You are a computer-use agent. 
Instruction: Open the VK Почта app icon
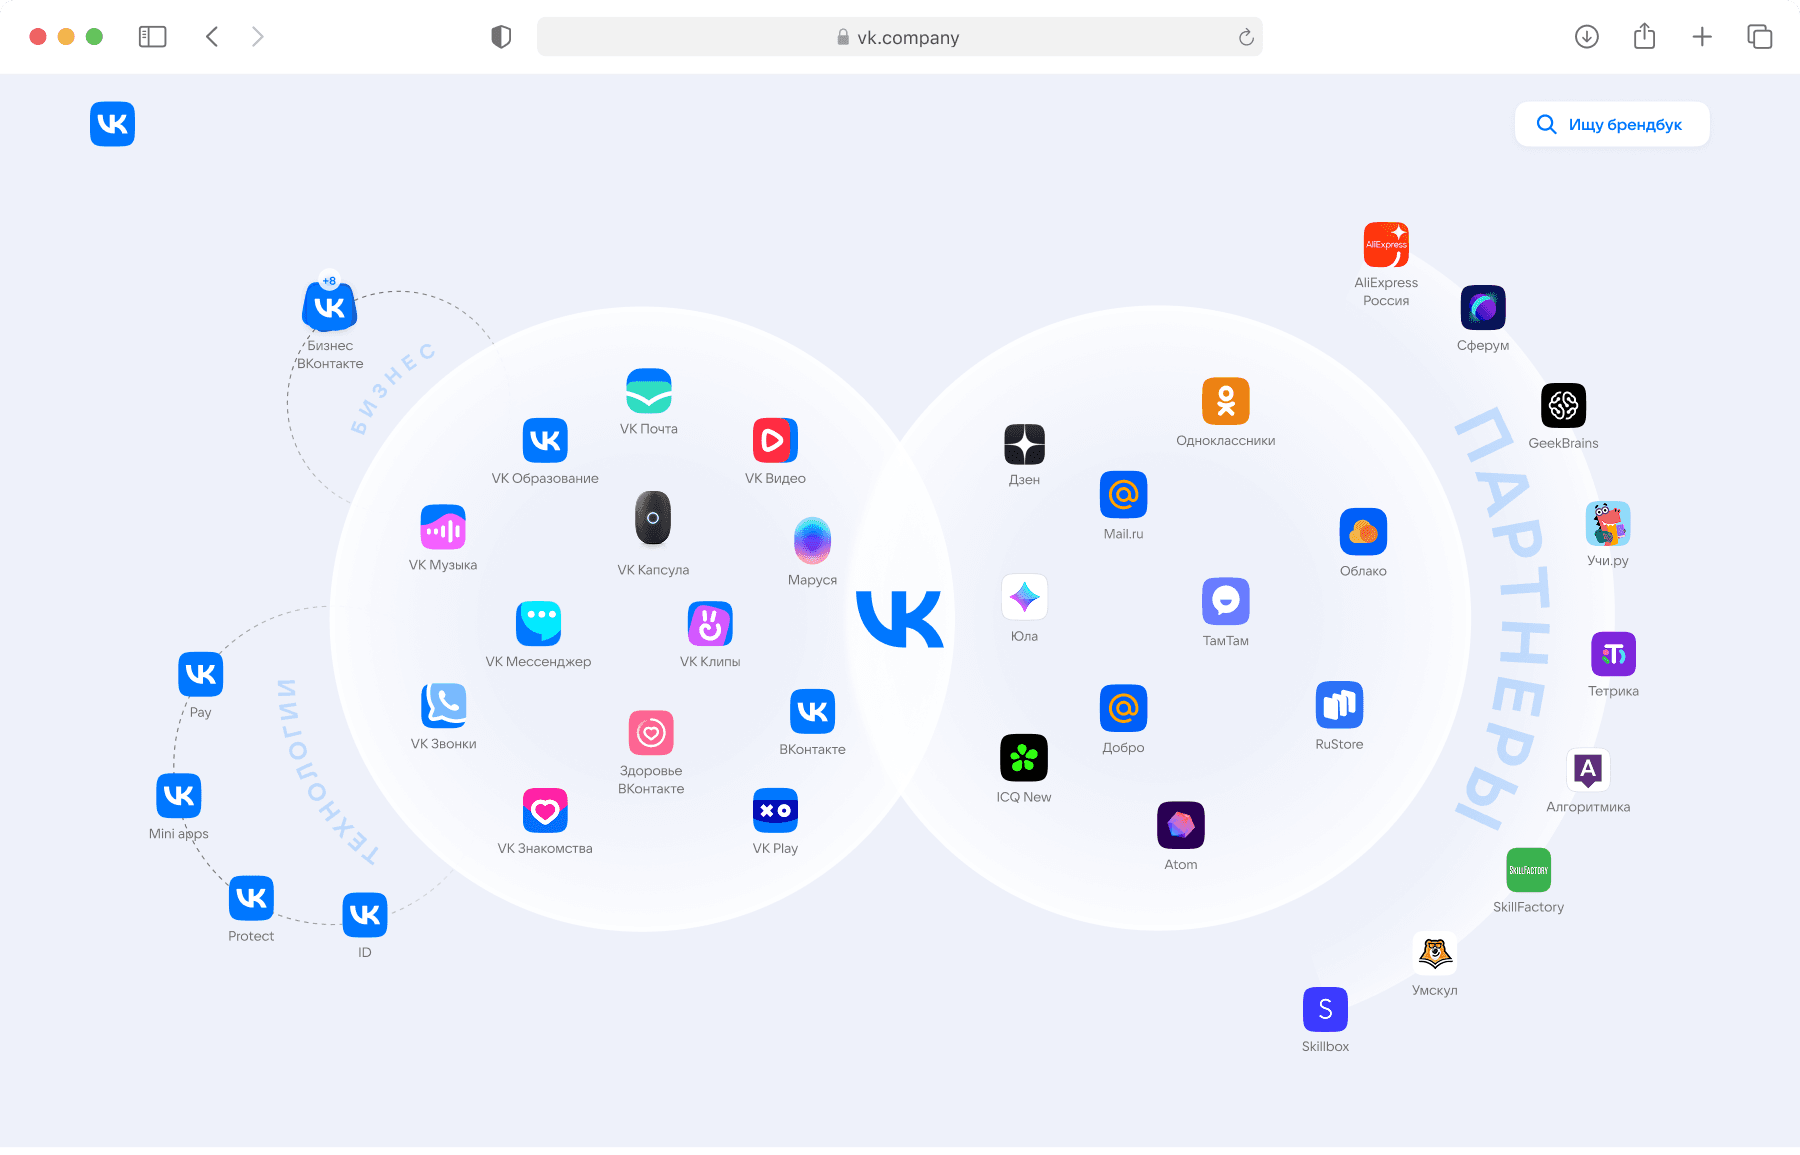(649, 391)
